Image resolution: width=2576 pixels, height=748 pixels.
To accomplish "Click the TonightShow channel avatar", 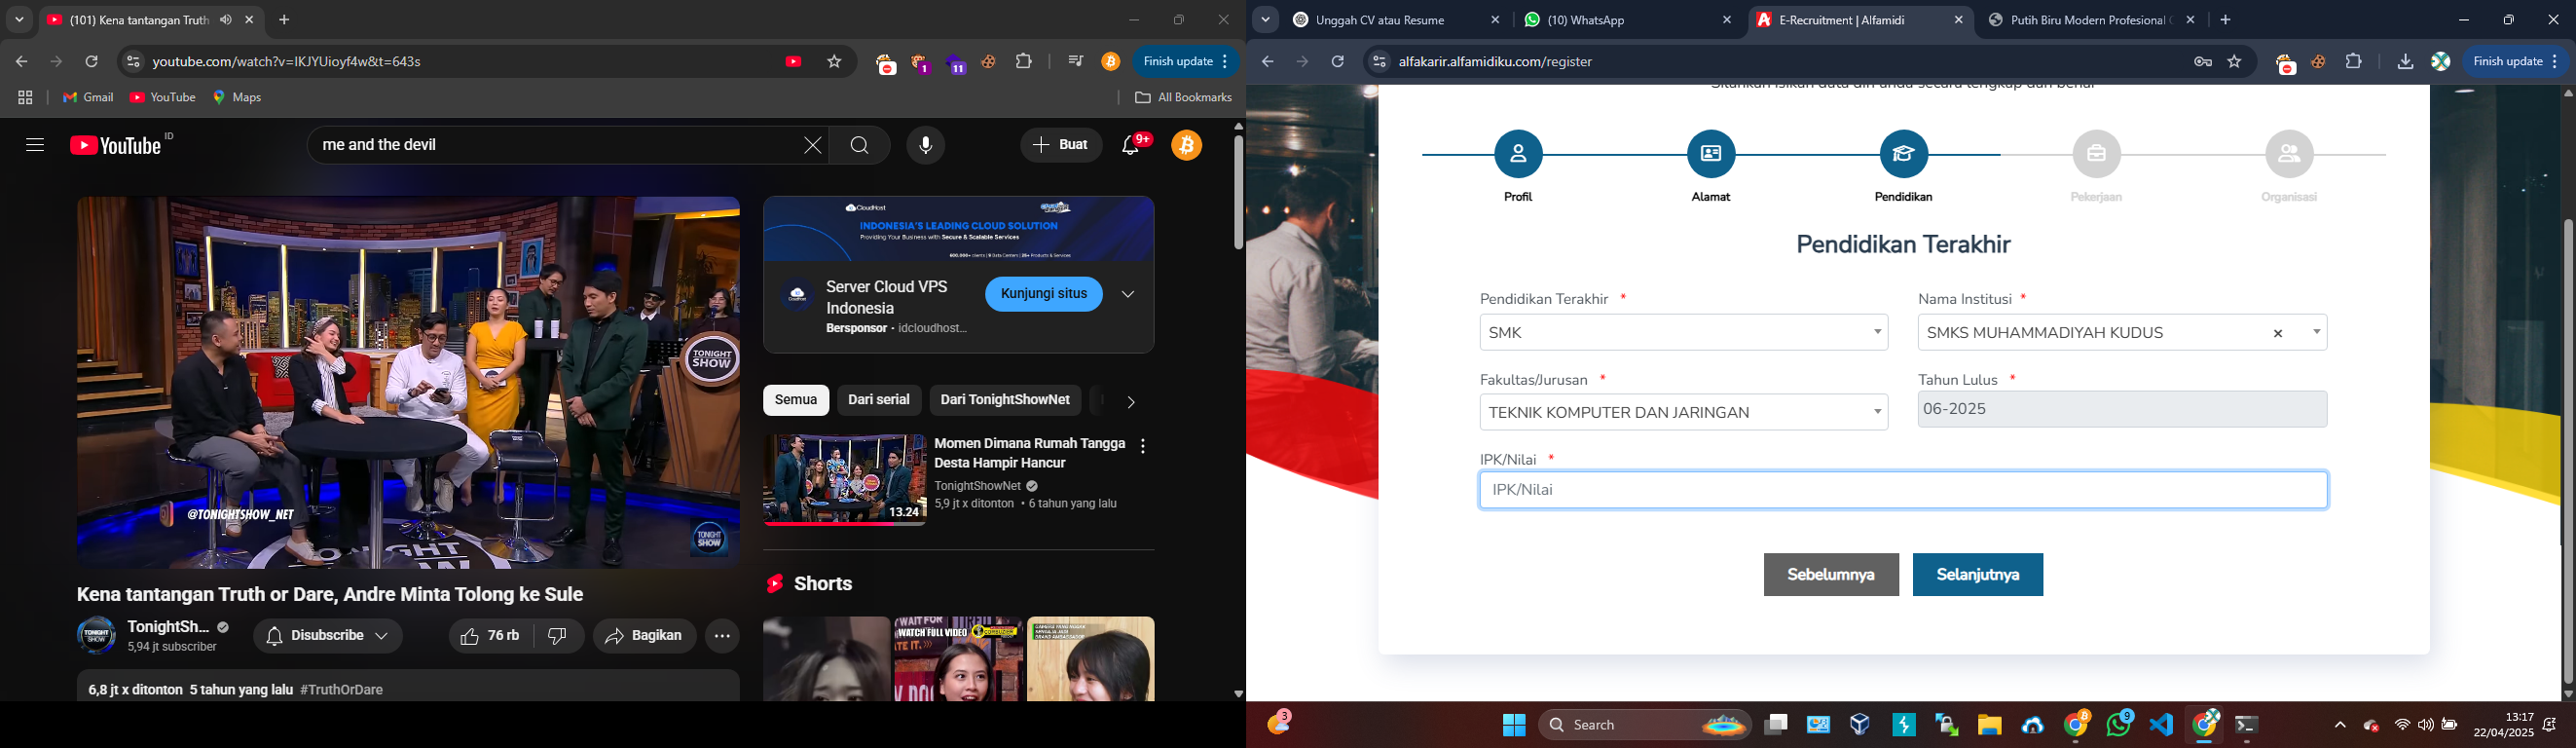I will coord(97,636).
